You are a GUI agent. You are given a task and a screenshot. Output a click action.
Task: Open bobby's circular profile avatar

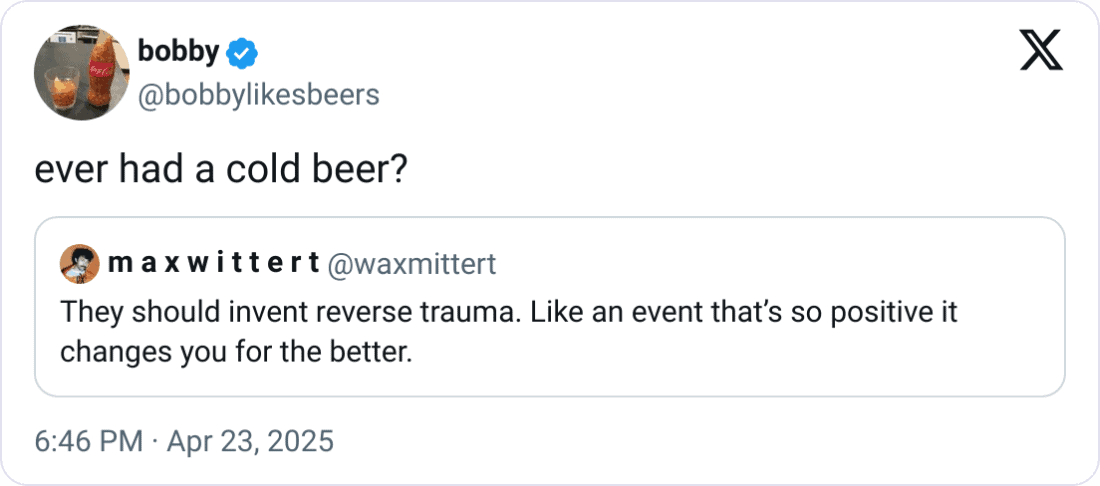[81, 73]
